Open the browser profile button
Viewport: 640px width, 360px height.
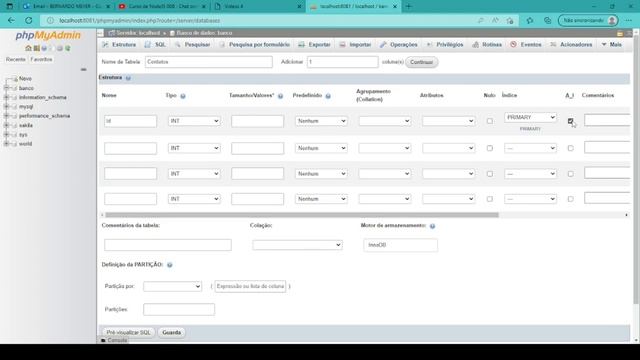588,20
